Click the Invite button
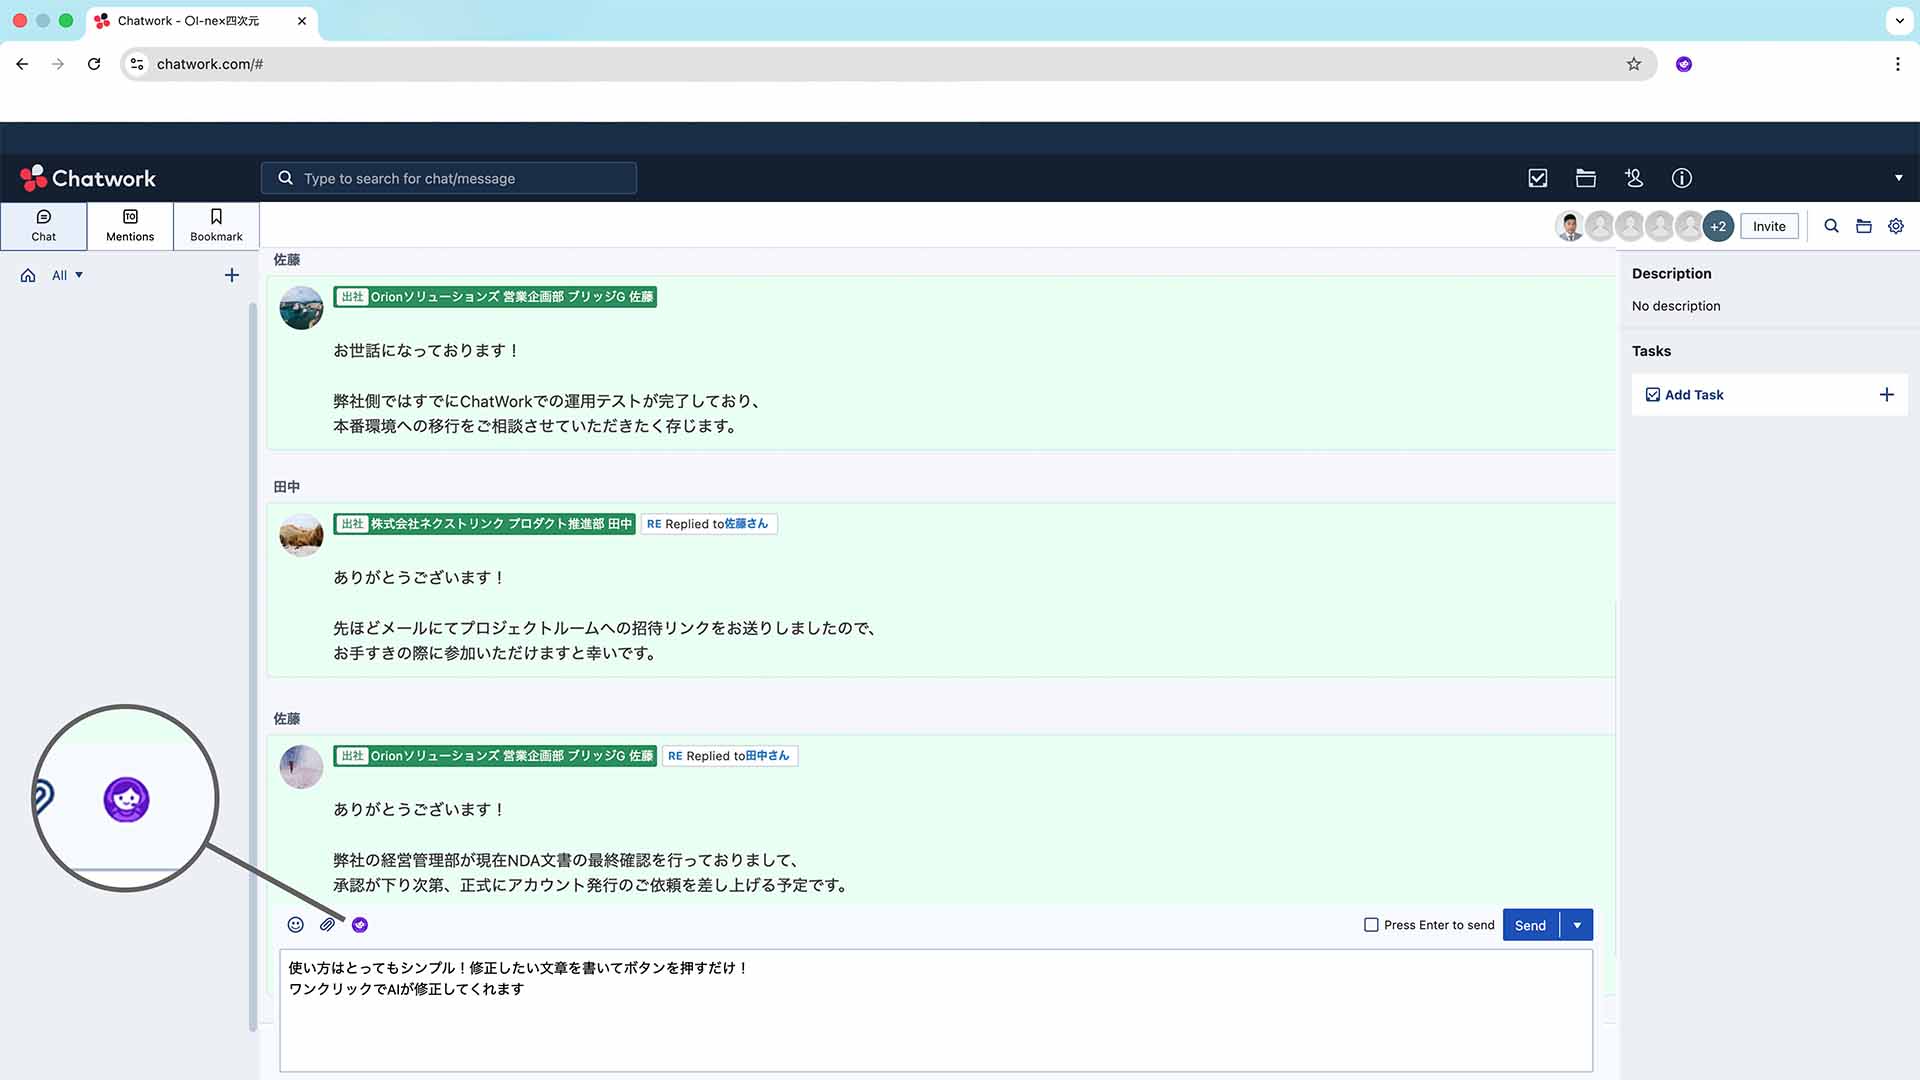 [1769, 226]
